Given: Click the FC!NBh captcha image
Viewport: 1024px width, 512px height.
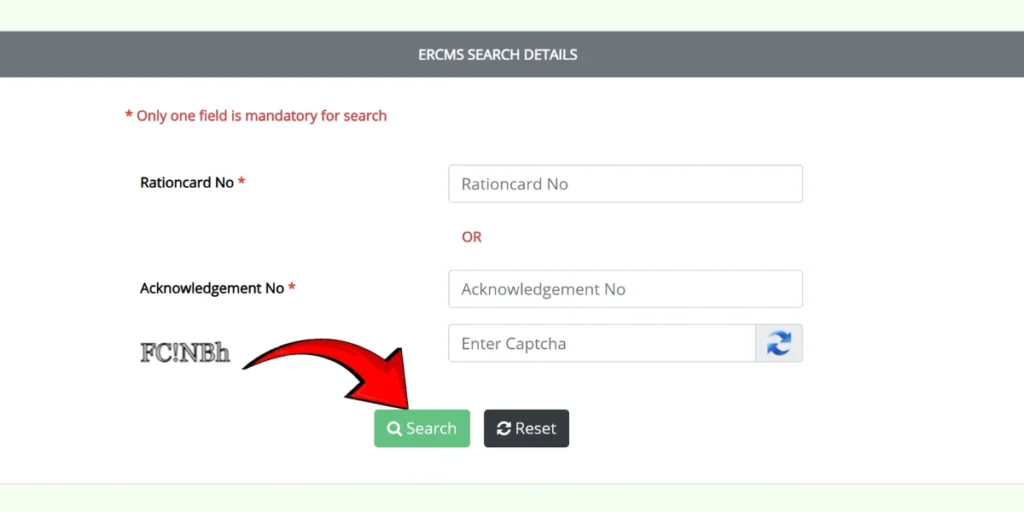Looking at the screenshot, I should pos(185,352).
